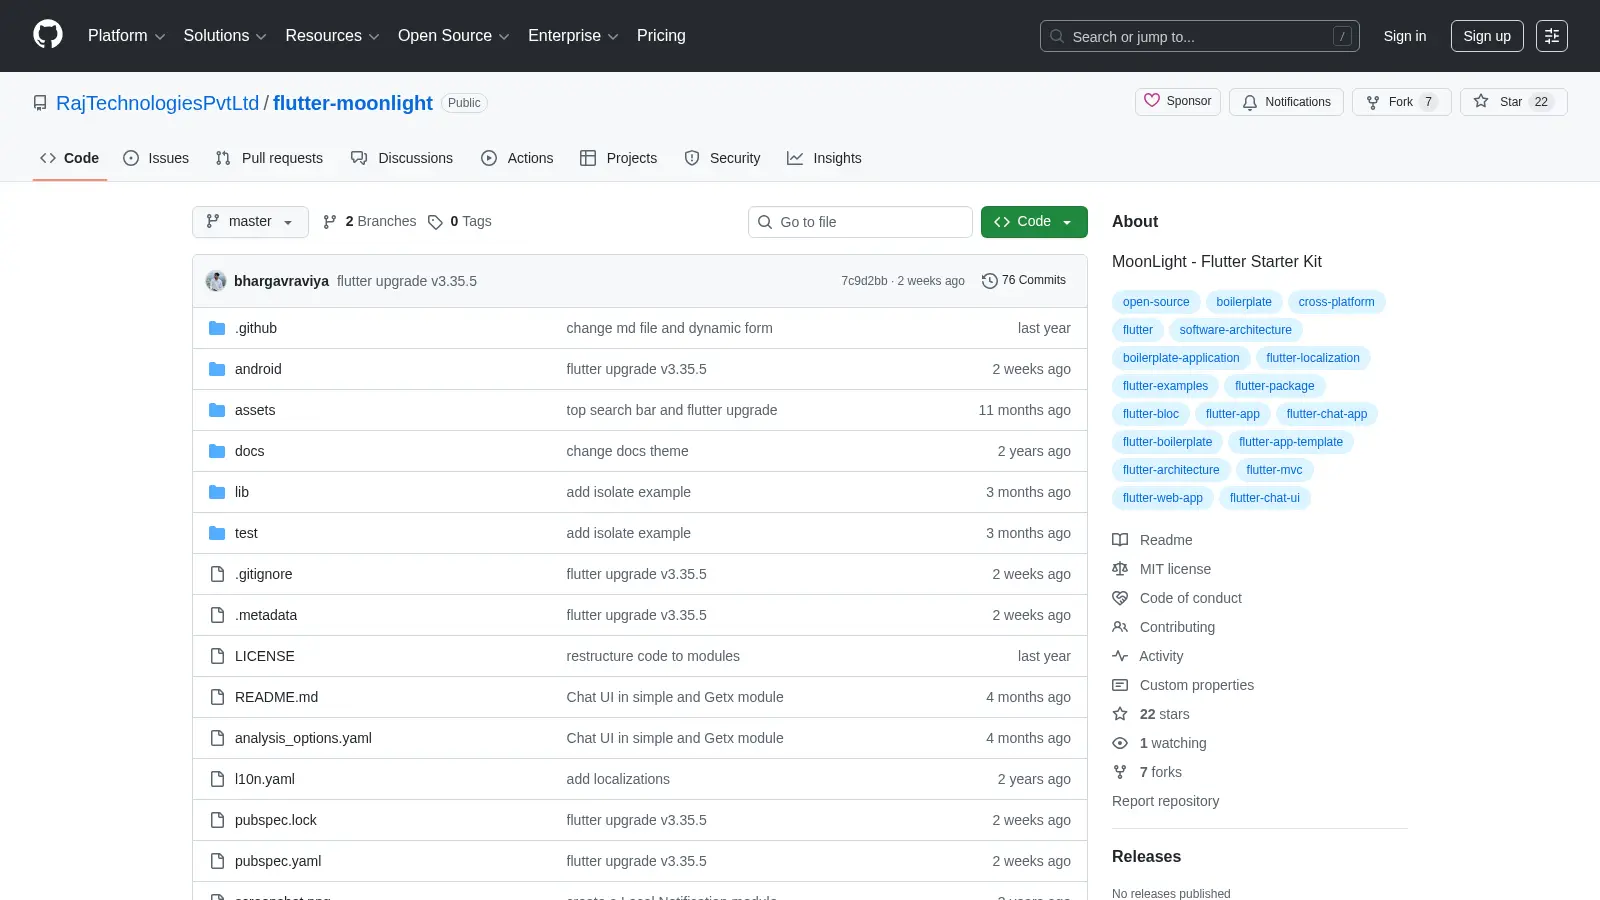Expand the Solutions menu
Viewport: 1600px width, 900px height.
point(225,36)
